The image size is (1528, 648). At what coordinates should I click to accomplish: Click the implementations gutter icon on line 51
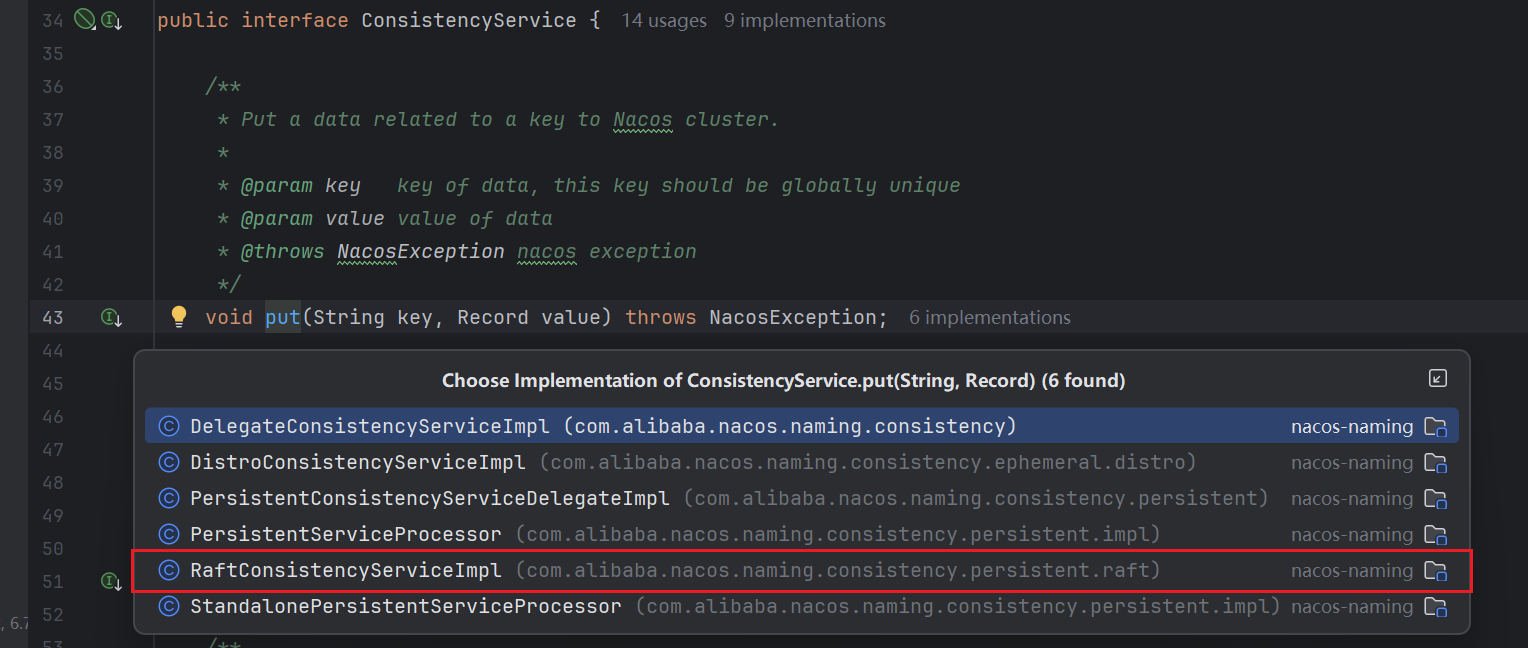(111, 581)
